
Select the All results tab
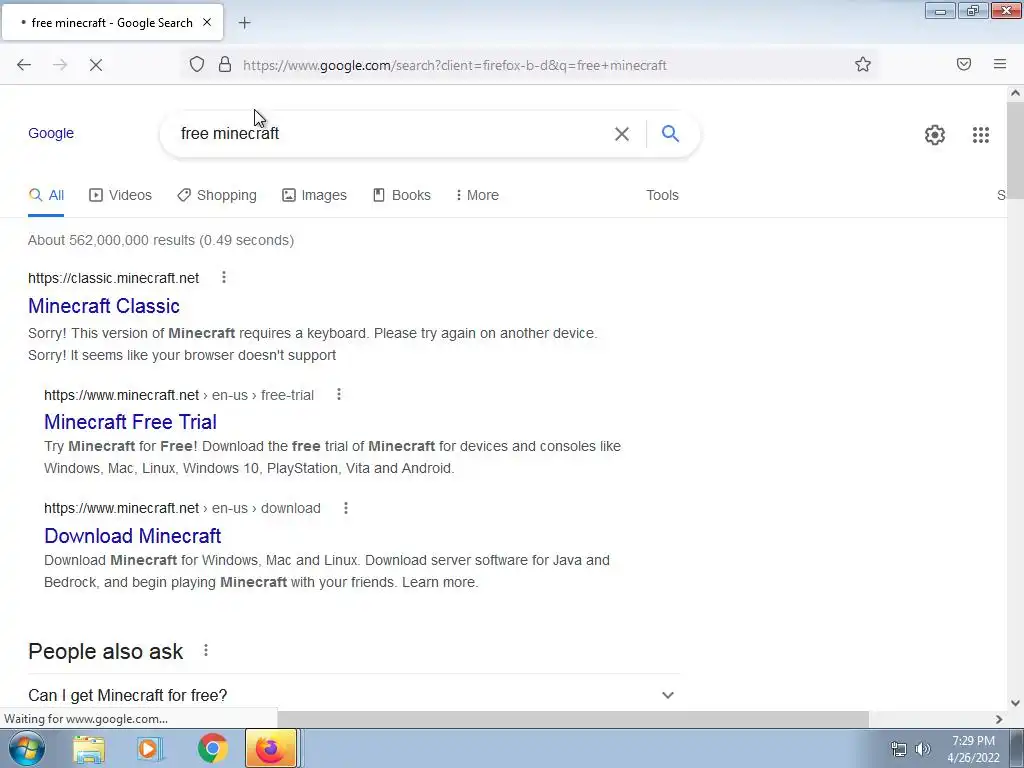click(46, 195)
